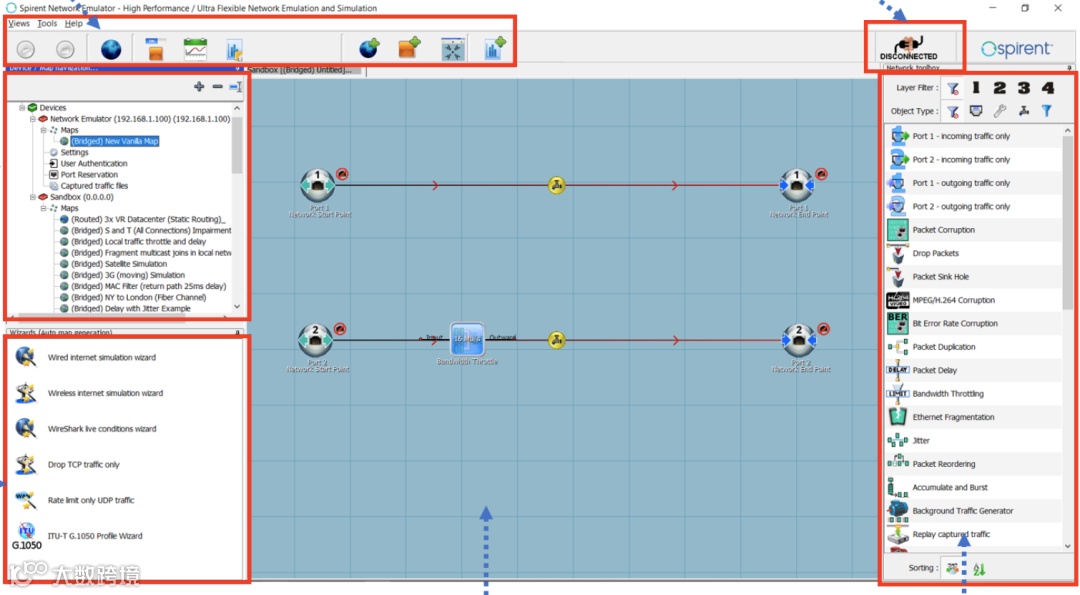Select Jitter toolbox item
This screenshot has width=1080, height=595.
[974, 441]
